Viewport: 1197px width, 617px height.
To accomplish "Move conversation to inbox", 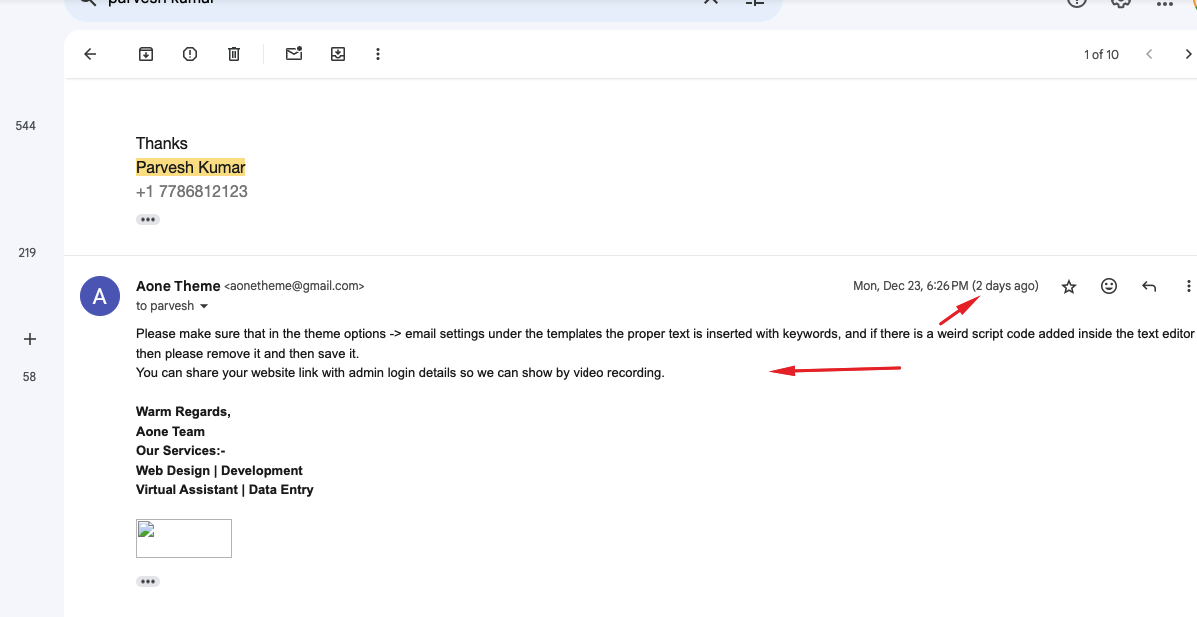I will coord(338,54).
